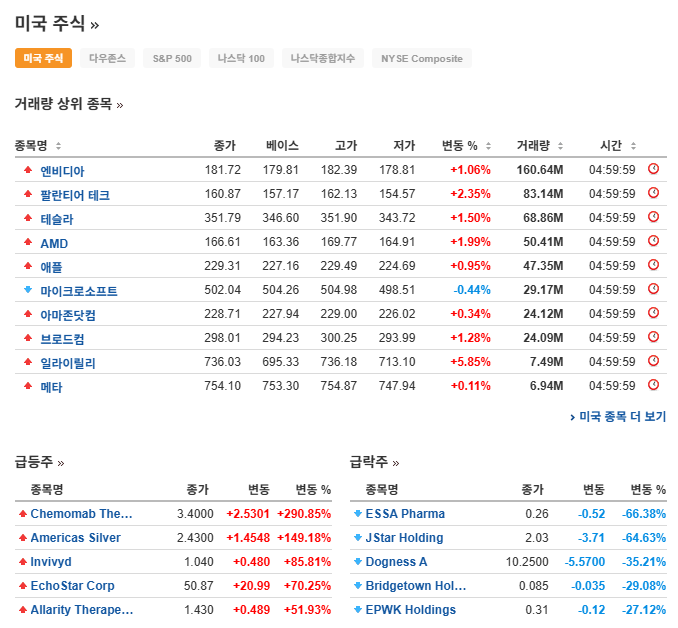678x628 pixels.
Task: Open the 팔란티어 테크 stock link
Action: [75, 195]
